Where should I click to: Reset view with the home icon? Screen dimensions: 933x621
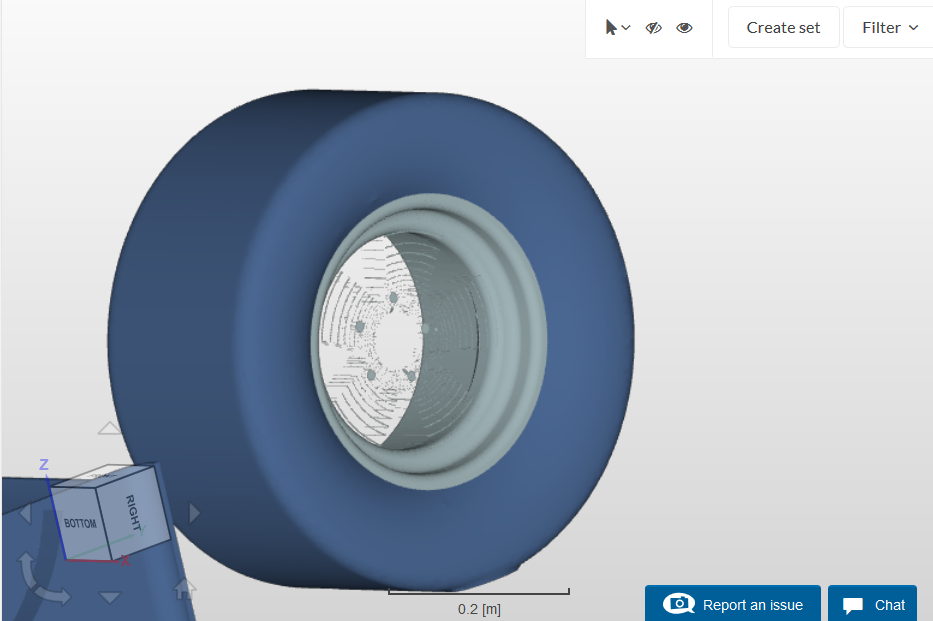point(184,588)
